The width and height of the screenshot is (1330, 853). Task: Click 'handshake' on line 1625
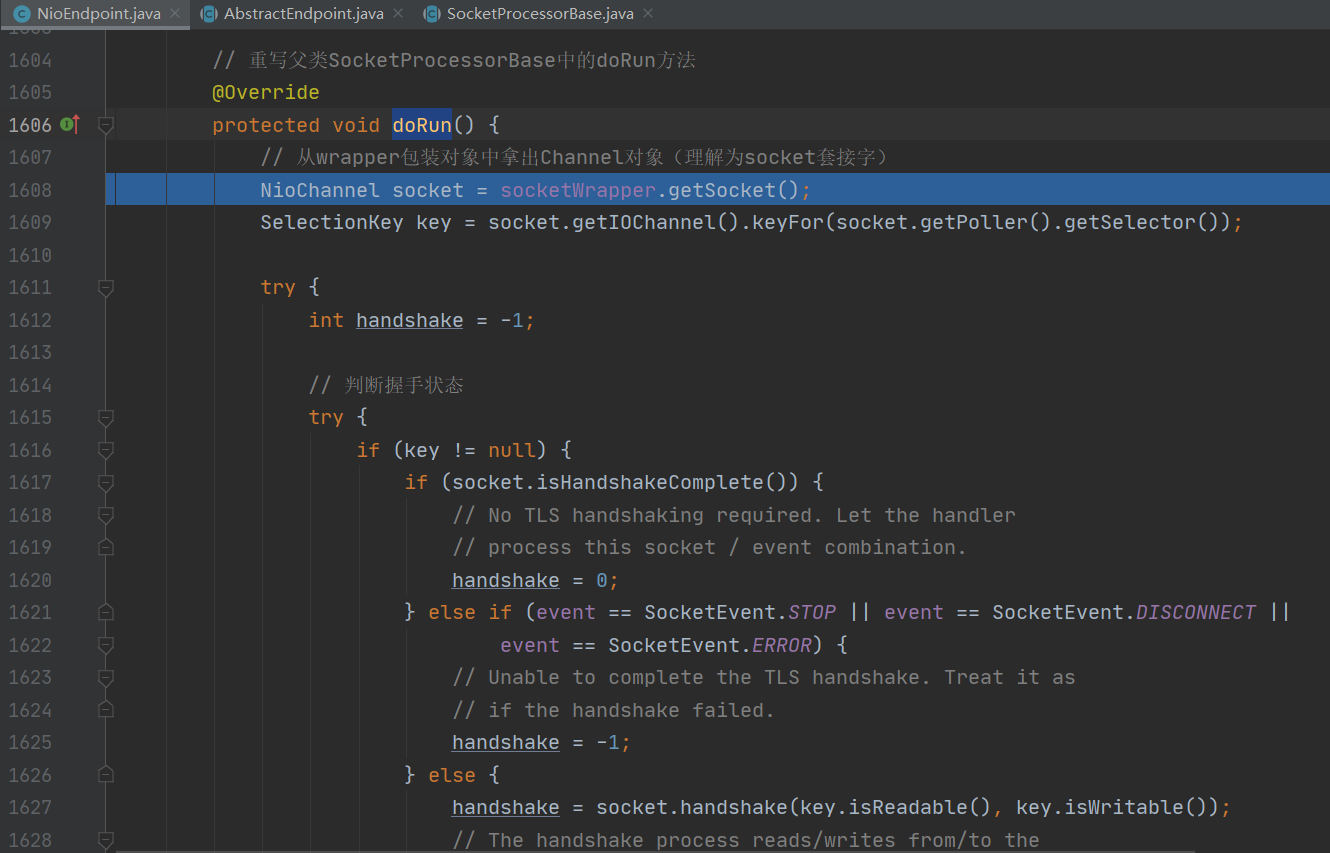click(506, 742)
